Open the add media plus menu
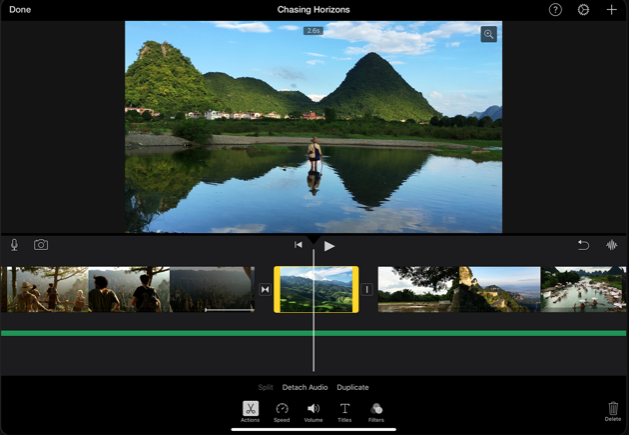 click(x=612, y=10)
